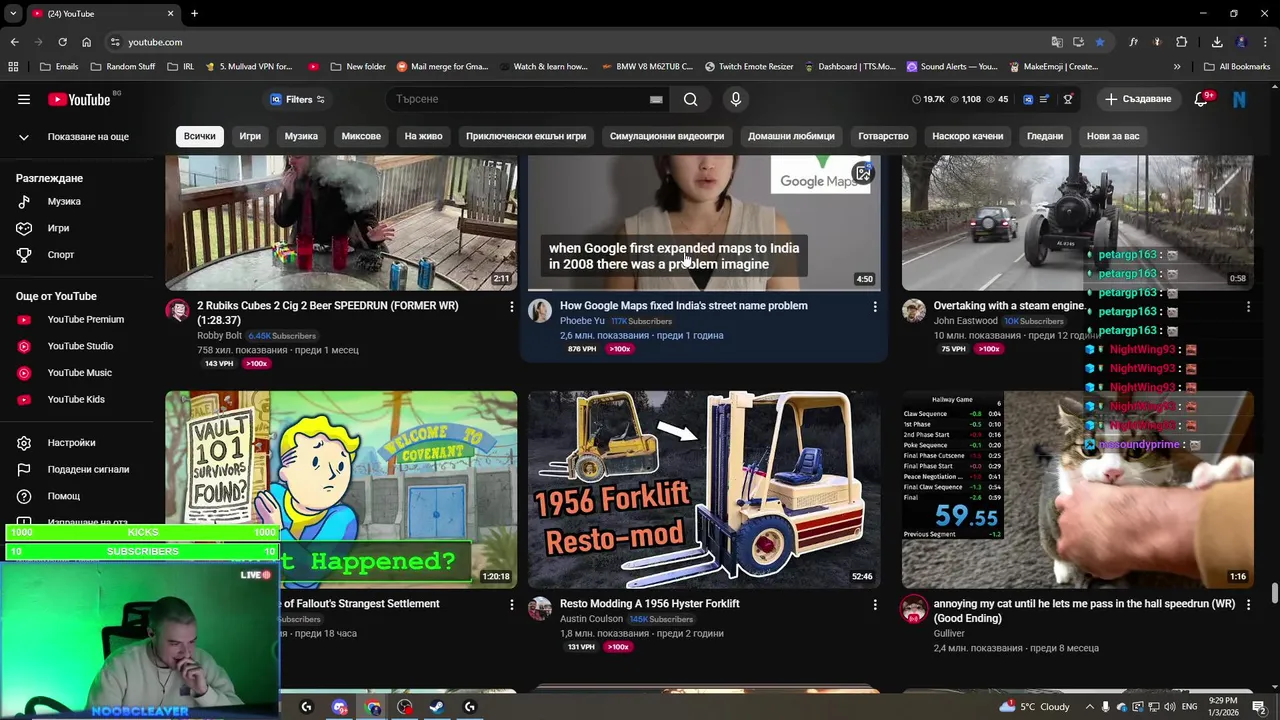Select the Наскоро качени chip
Image resolution: width=1280 pixels, height=720 pixels.
click(968, 136)
